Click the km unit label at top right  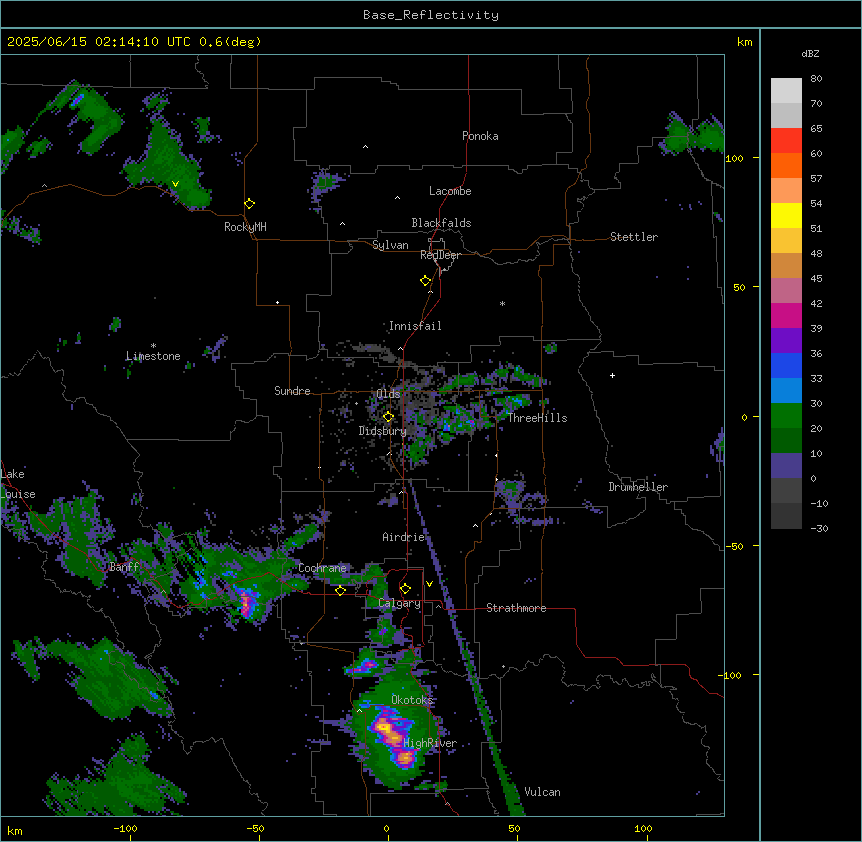tap(744, 42)
